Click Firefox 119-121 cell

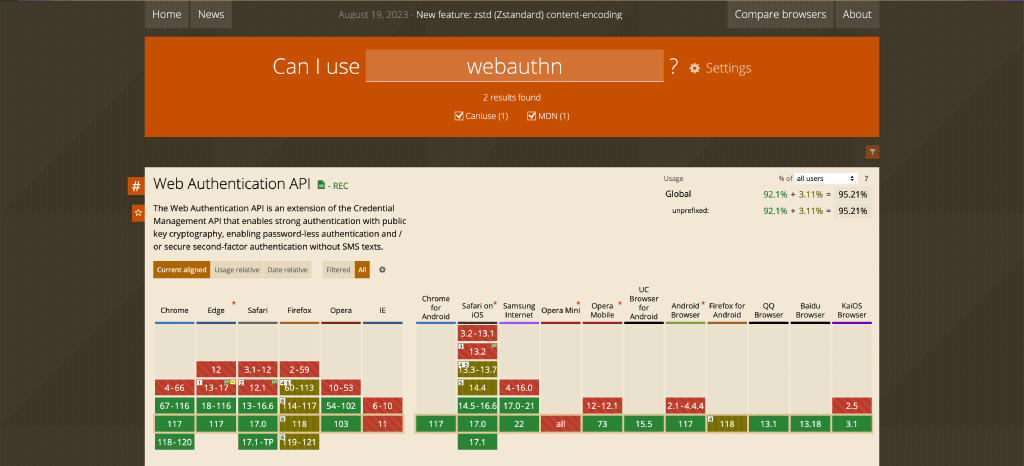(x=299, y=442)
